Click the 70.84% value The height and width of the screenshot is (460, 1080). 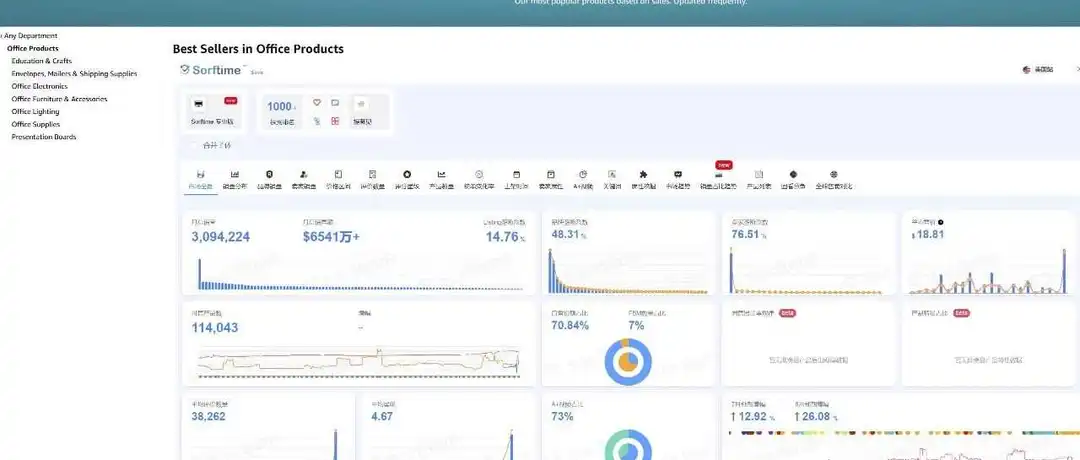570,326
